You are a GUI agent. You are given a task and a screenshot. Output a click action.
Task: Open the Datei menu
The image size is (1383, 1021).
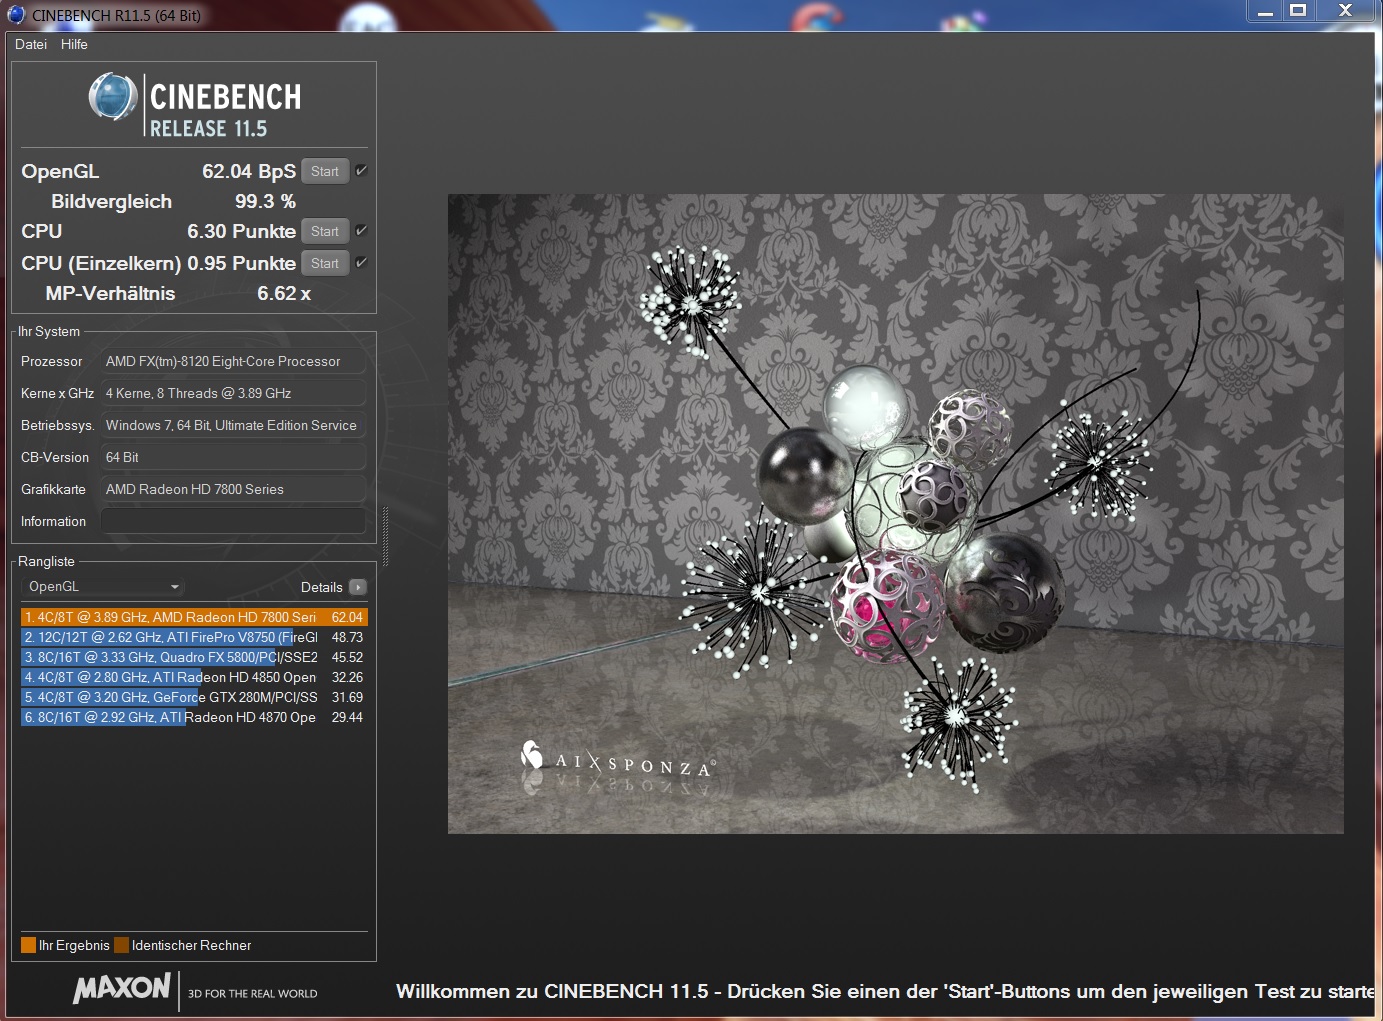[31, 44]
